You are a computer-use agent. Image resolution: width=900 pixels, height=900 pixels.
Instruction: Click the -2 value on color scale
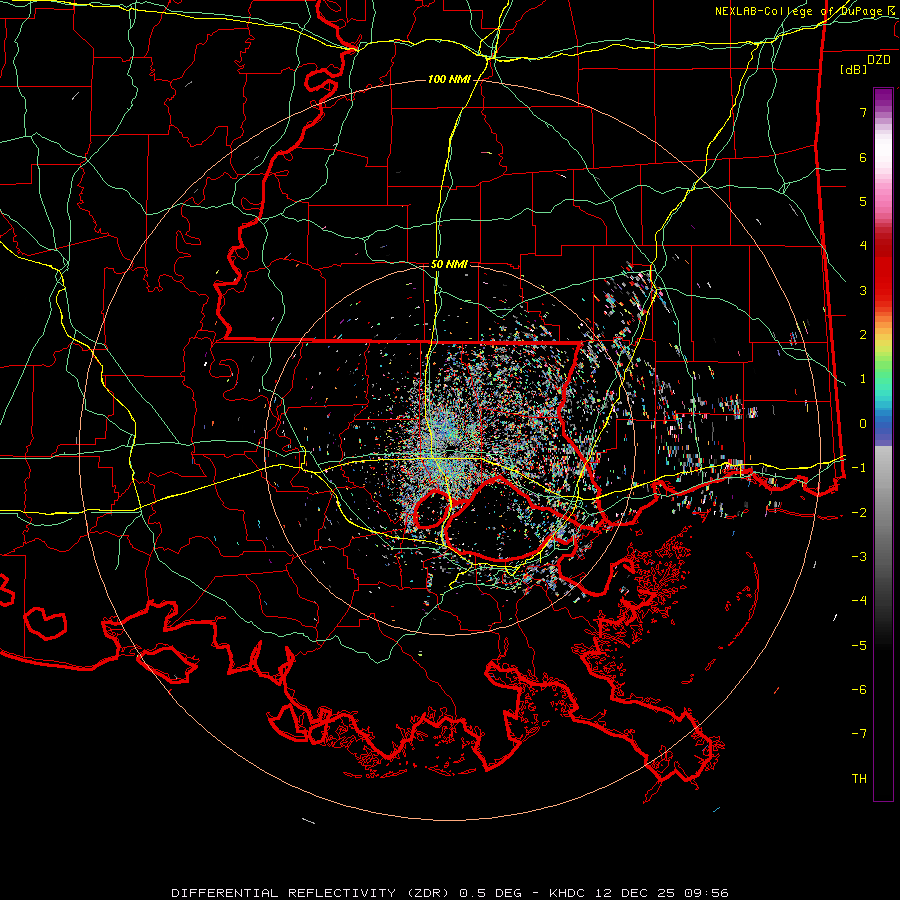[x=859, y=513]
